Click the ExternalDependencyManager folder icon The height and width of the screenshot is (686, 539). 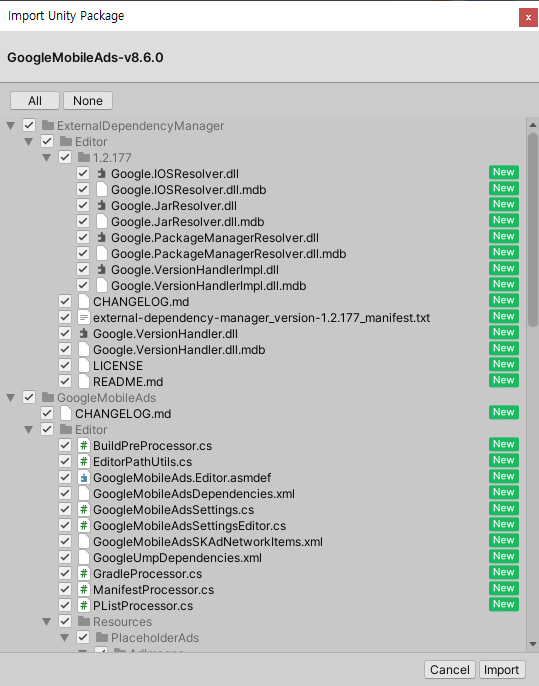click(x=48, y=126)
